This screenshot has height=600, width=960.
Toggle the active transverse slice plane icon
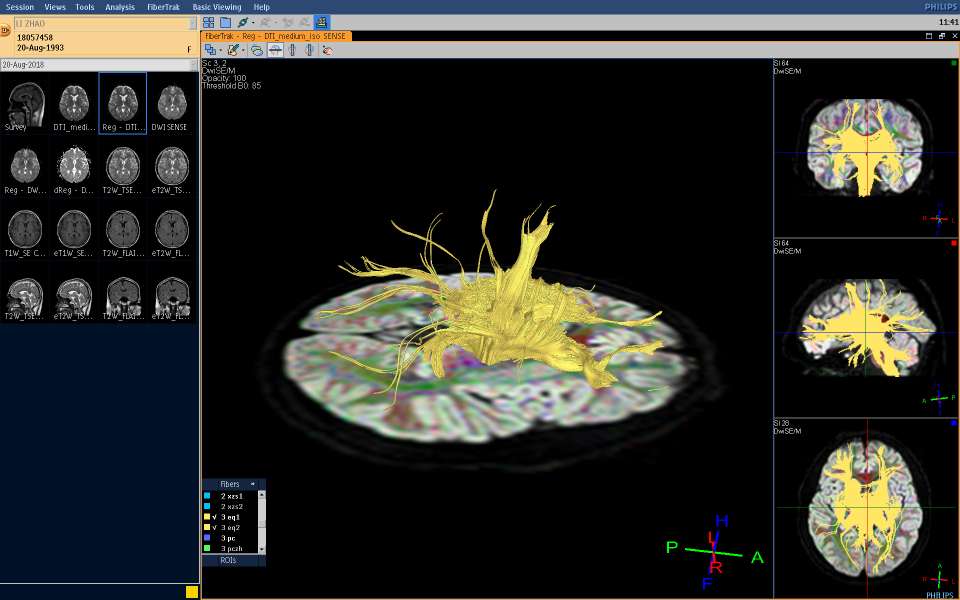click(x=275, y=50)
